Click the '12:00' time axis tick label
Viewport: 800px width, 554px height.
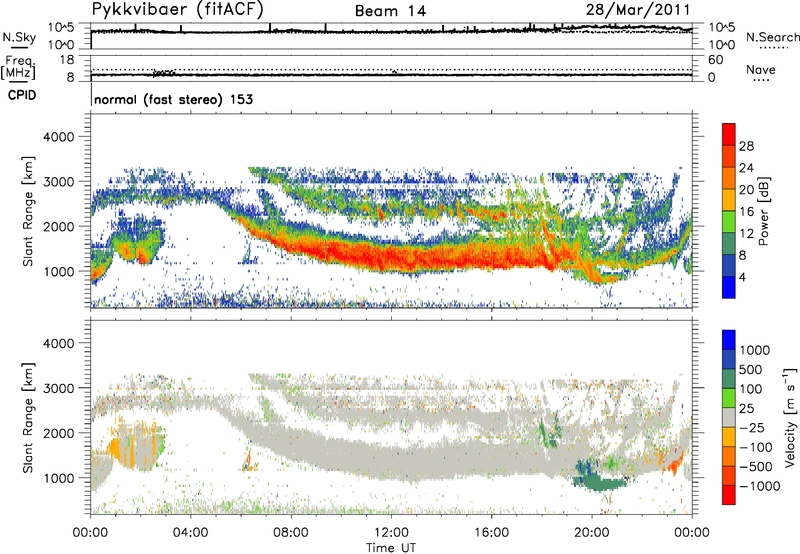coord(391,532)
